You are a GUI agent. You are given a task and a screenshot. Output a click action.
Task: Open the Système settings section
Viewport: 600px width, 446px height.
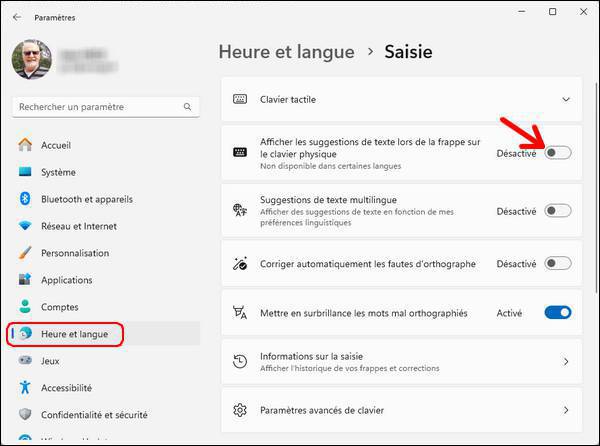pyautogui.click(x=106, y=172)
